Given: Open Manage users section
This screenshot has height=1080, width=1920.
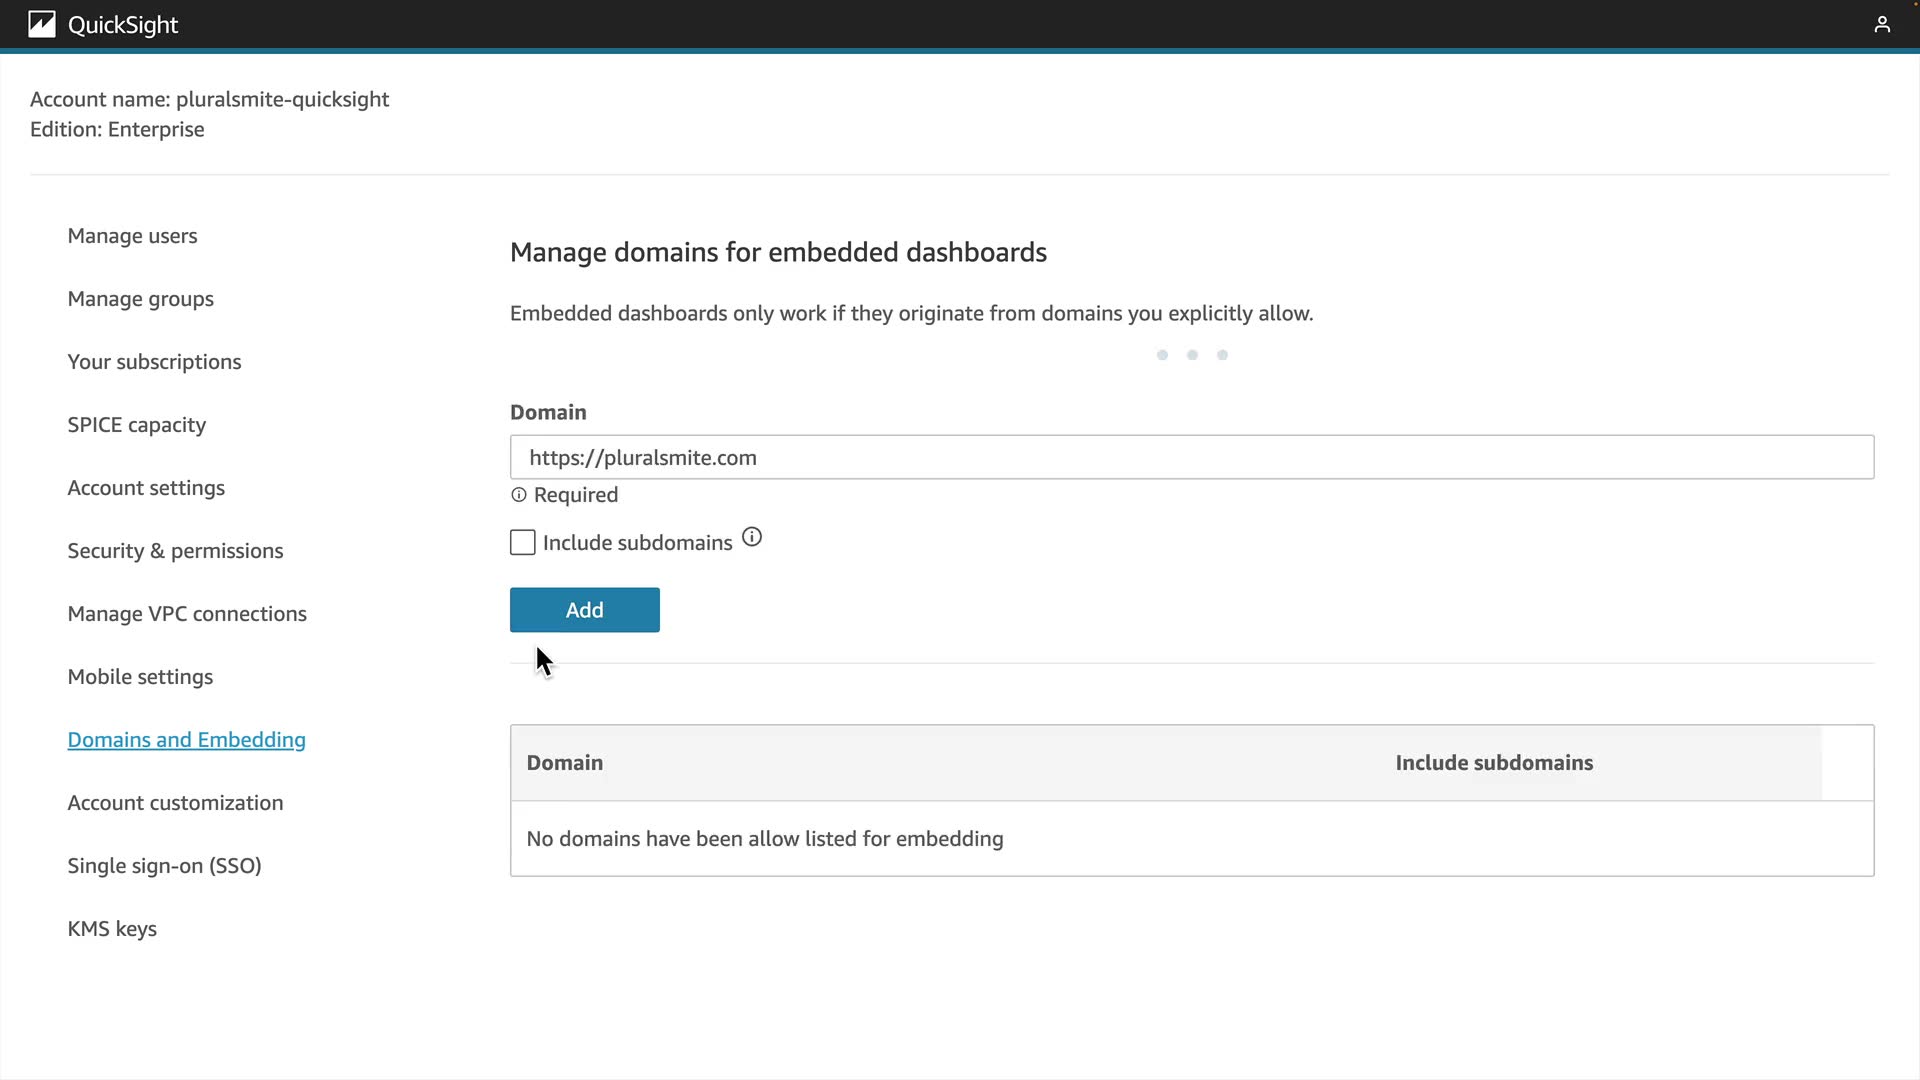Looking at the screenshot, I should pos(132,236).
